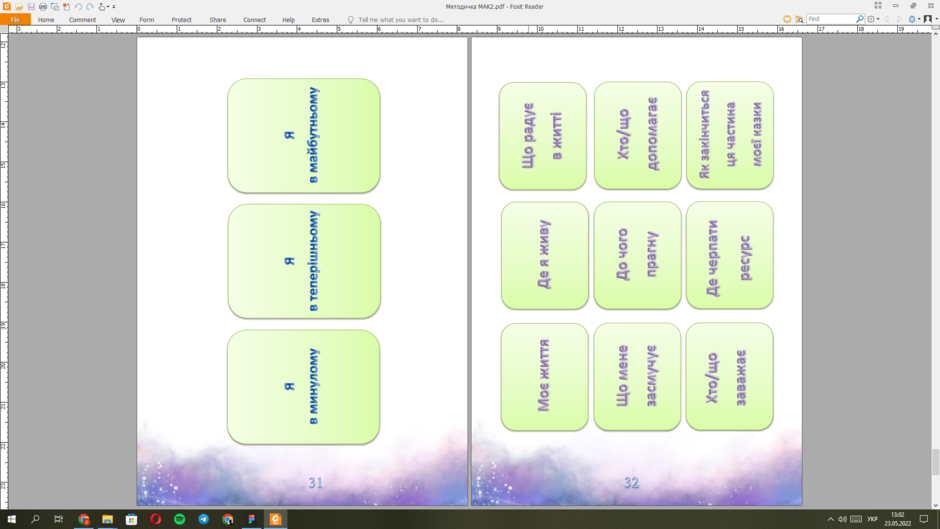Screen dimensions: 940x529
Task: Click the 'Tell me what you want to do' box
Action: coord(400,20)
